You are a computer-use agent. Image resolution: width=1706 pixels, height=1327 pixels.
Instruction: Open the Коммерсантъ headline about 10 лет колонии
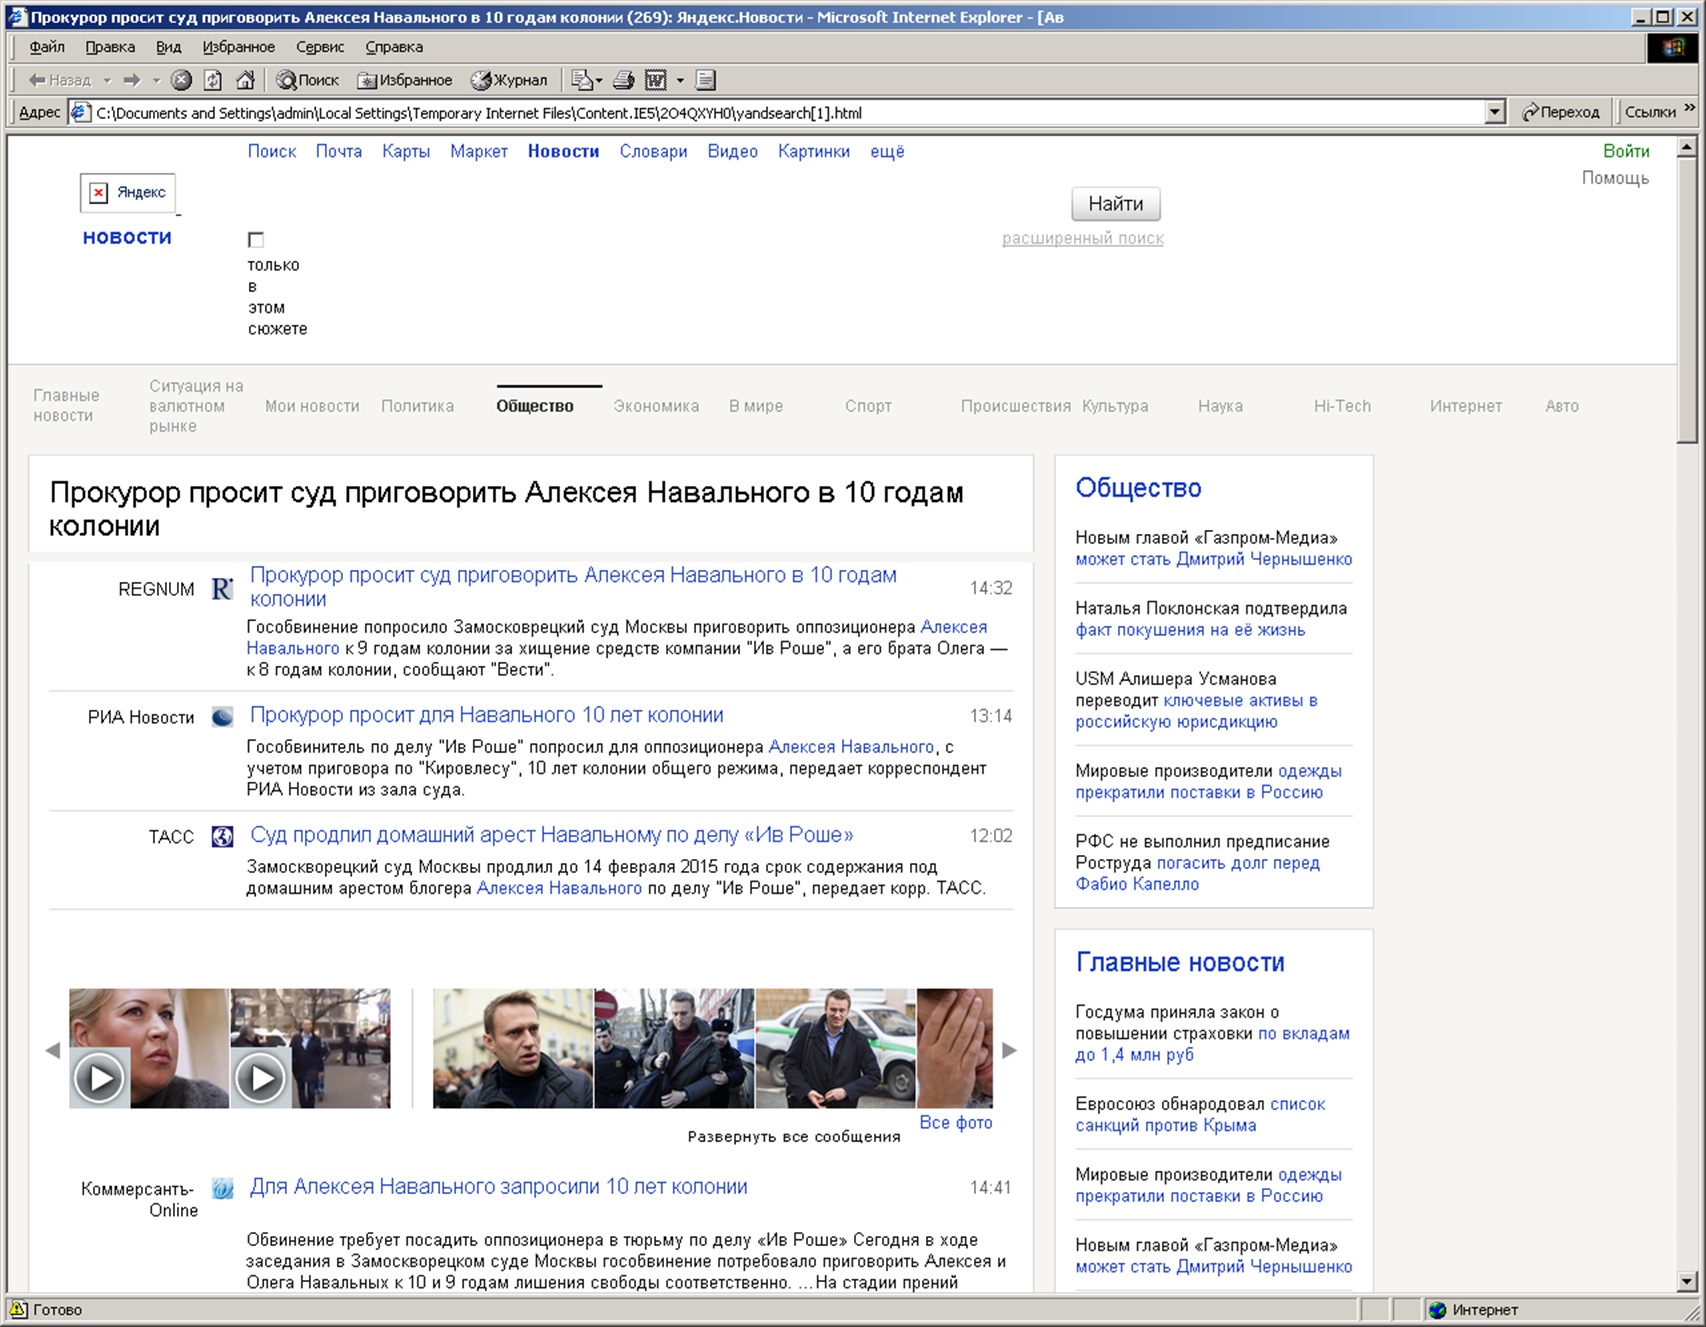pyautogui.click(x=499, y=1187)
